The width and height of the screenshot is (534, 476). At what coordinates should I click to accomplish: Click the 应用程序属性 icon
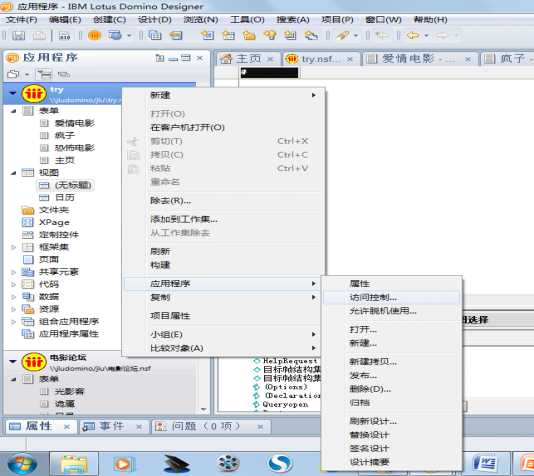point(28,334)
